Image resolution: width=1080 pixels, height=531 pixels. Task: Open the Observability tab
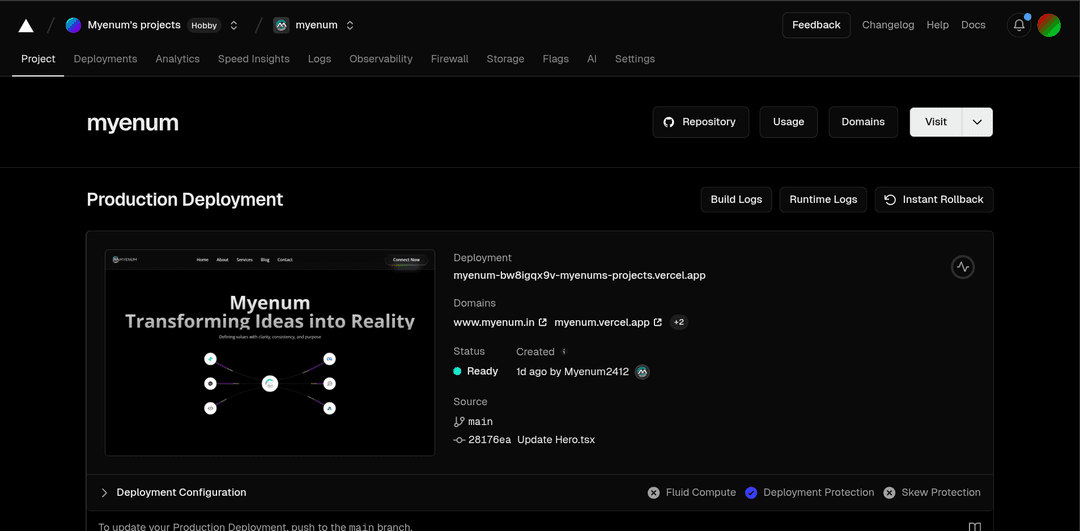coord(381,59)
